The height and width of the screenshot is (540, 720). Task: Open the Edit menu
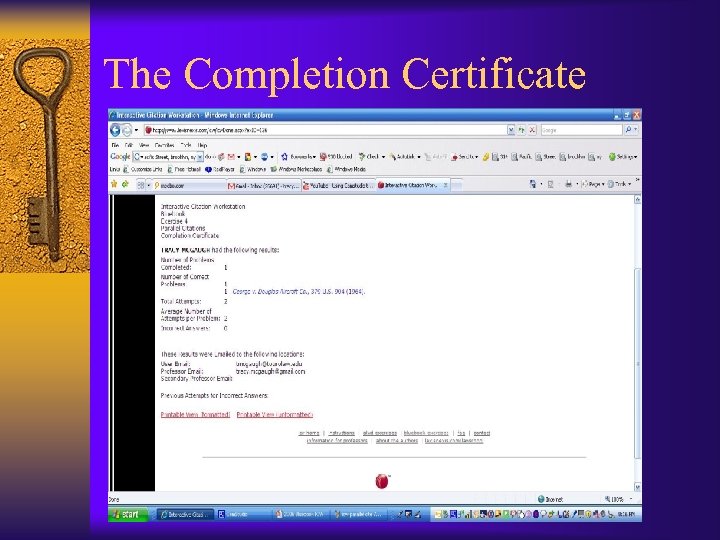coord(129,145)
